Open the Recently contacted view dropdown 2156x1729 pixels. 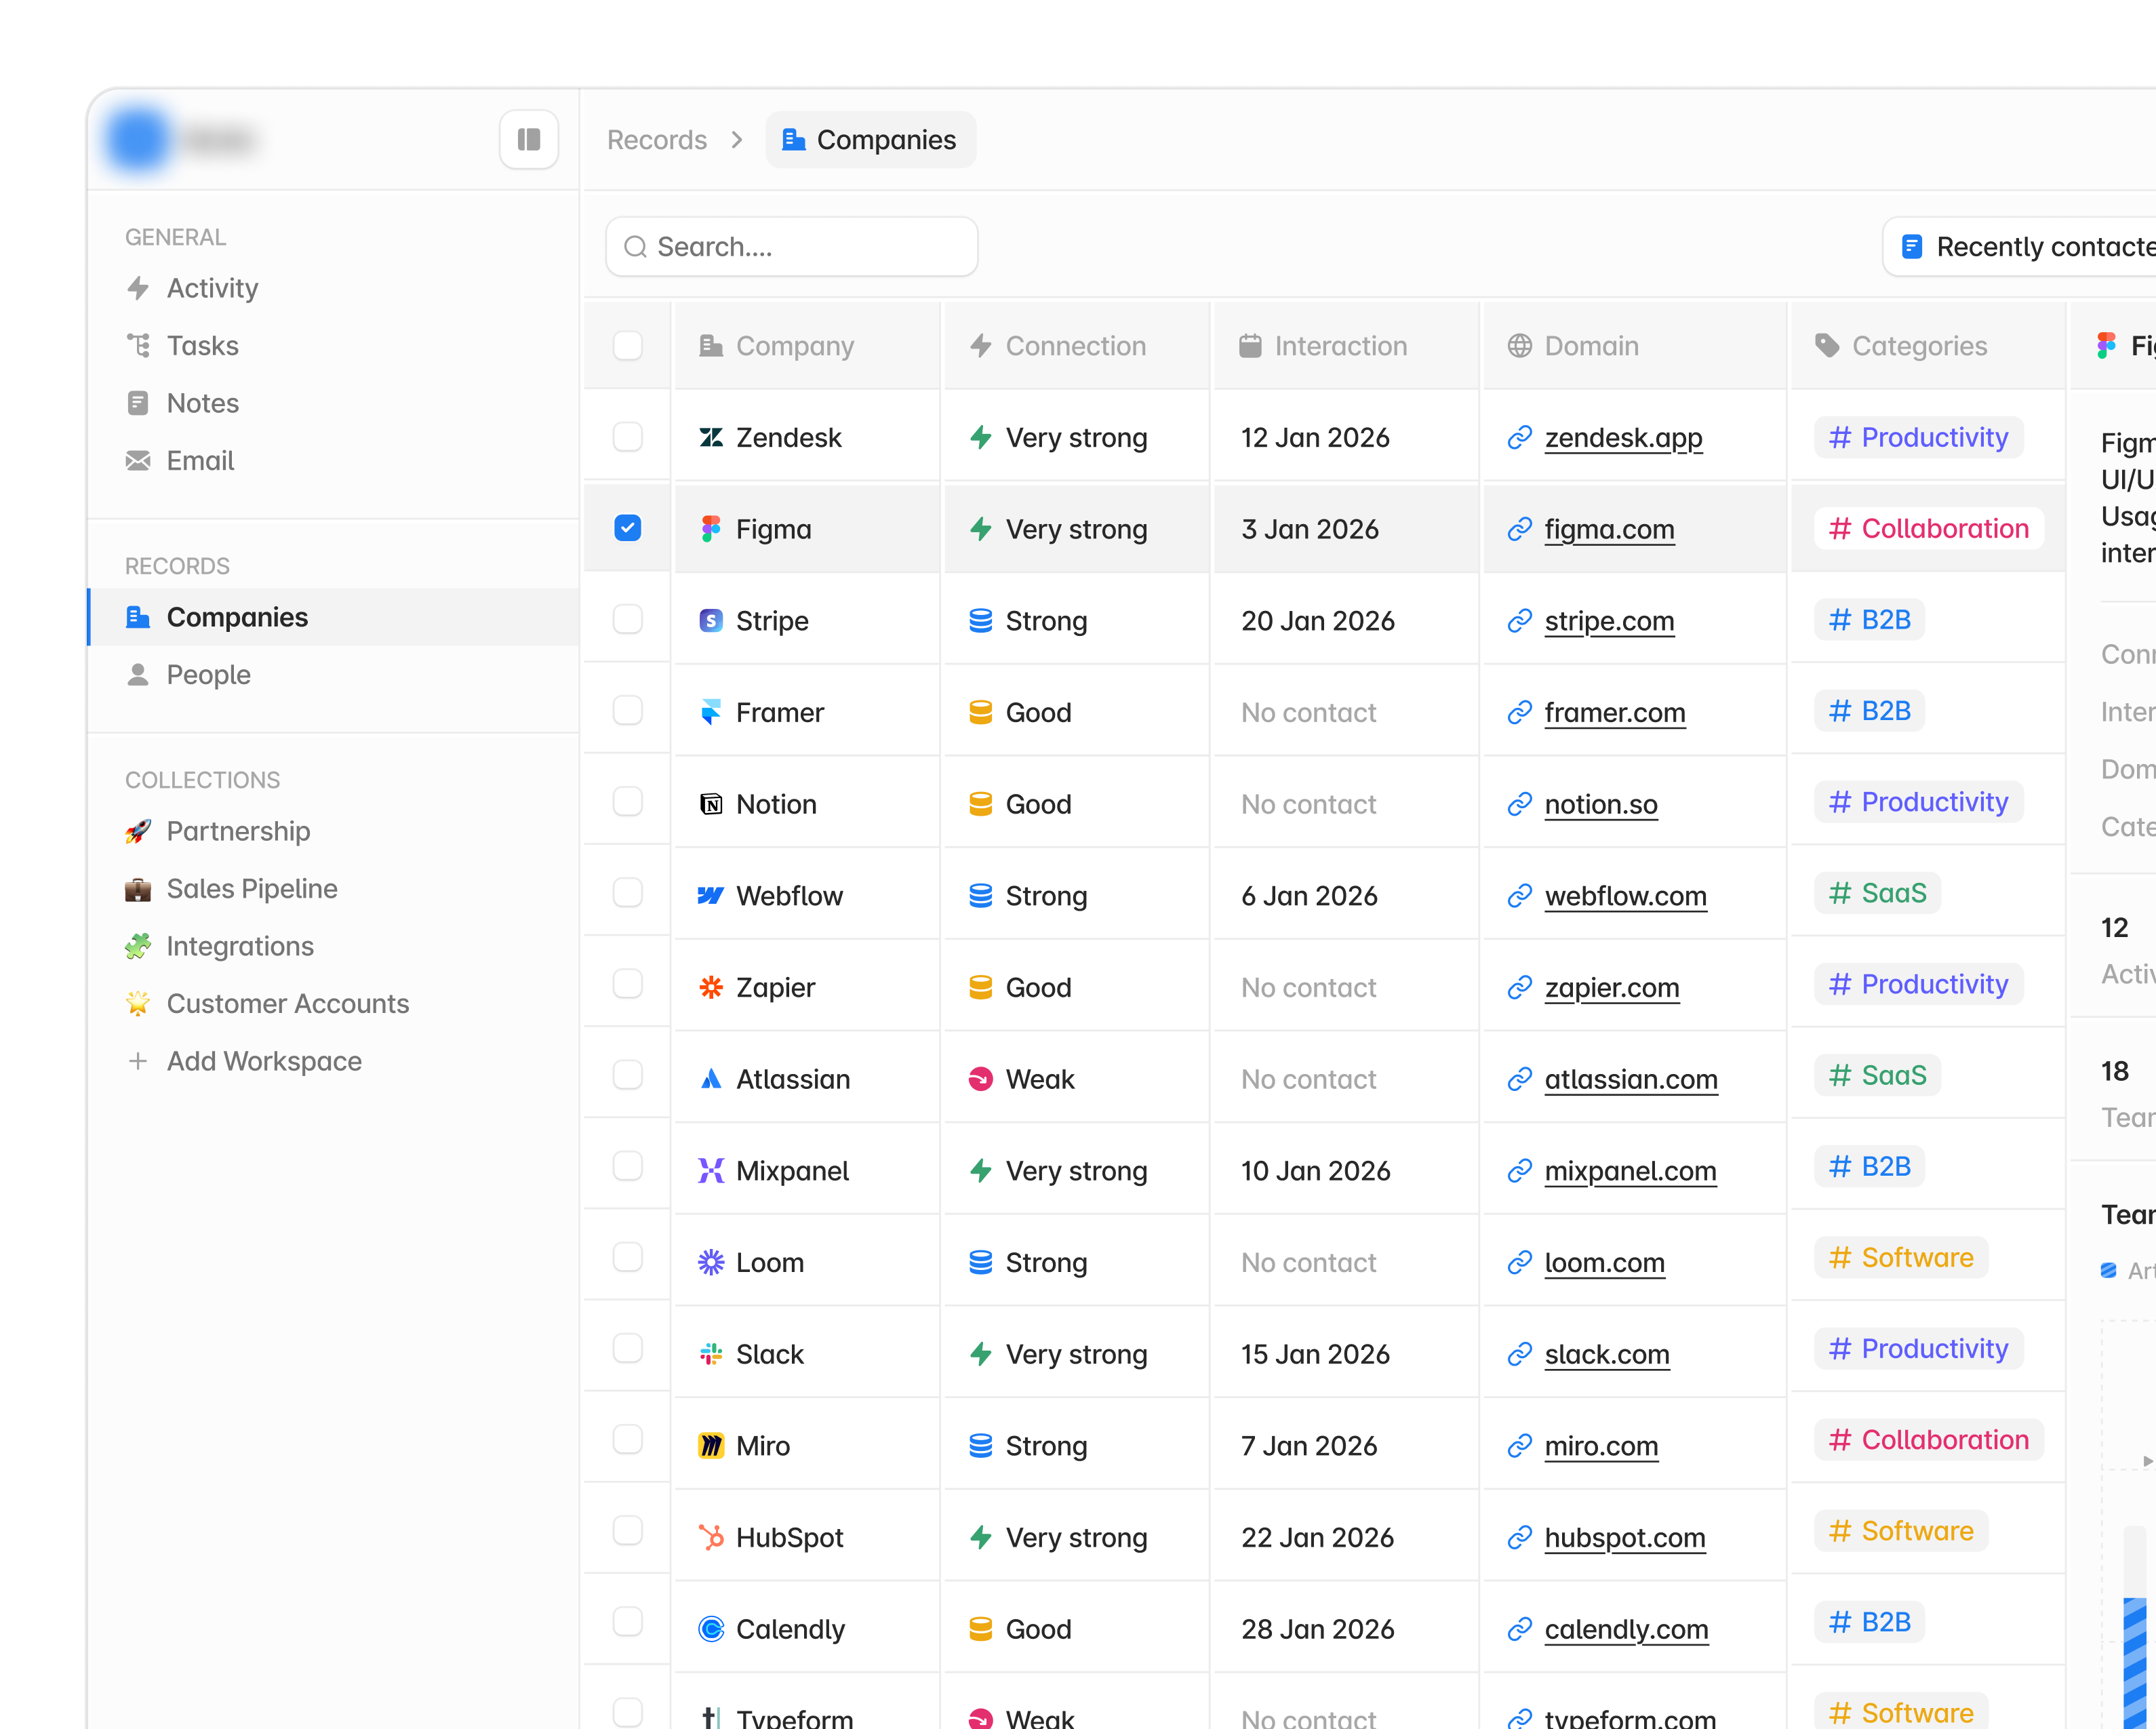2030,247
